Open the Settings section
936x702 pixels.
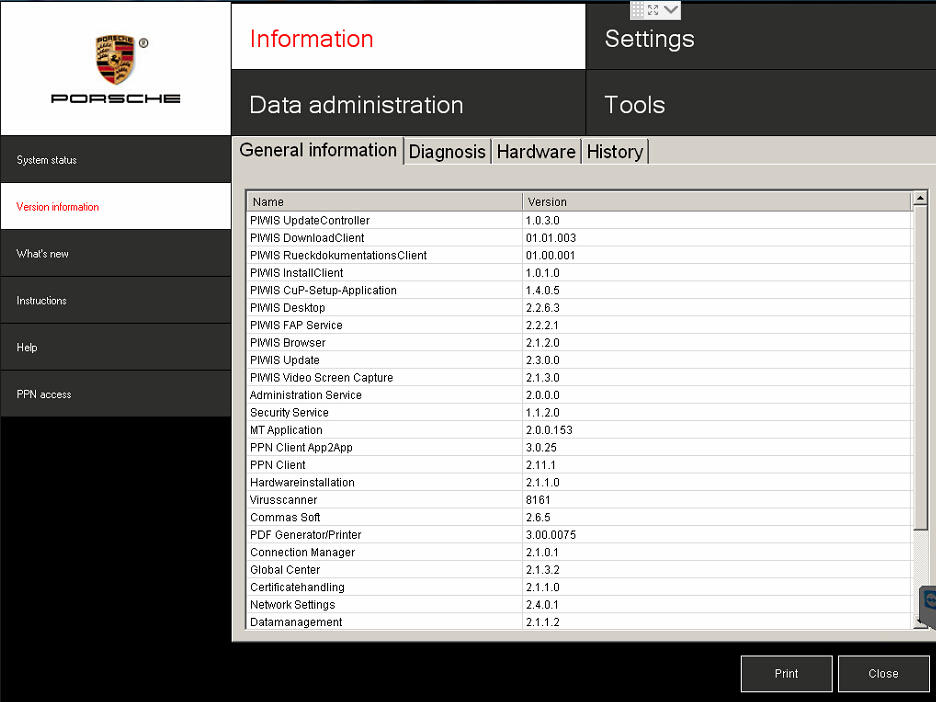(x=760, y=39)
